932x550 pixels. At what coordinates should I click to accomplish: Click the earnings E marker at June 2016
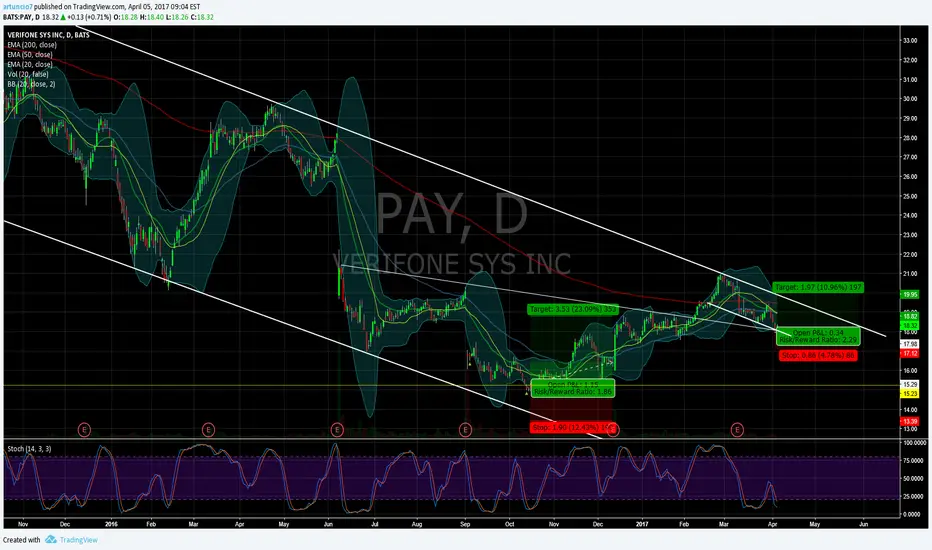[337, 429]
